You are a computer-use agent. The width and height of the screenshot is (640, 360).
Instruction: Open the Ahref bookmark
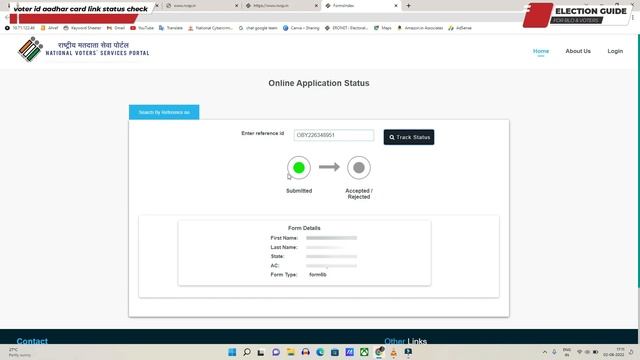point(49,28)
